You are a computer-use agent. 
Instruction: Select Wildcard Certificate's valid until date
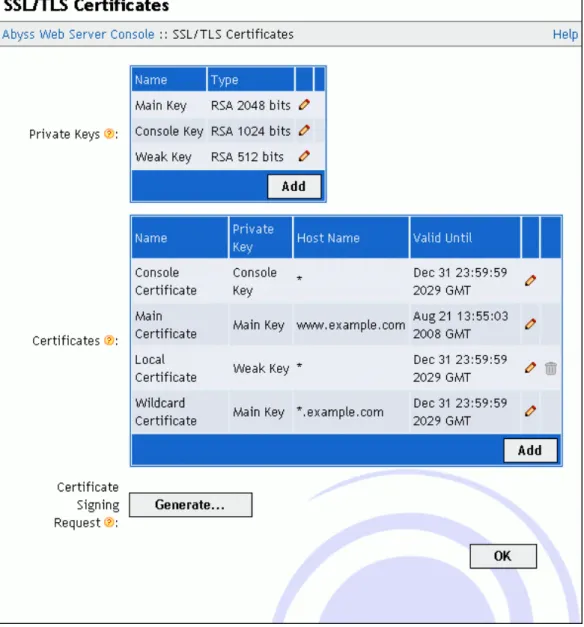tap(460, 411)
